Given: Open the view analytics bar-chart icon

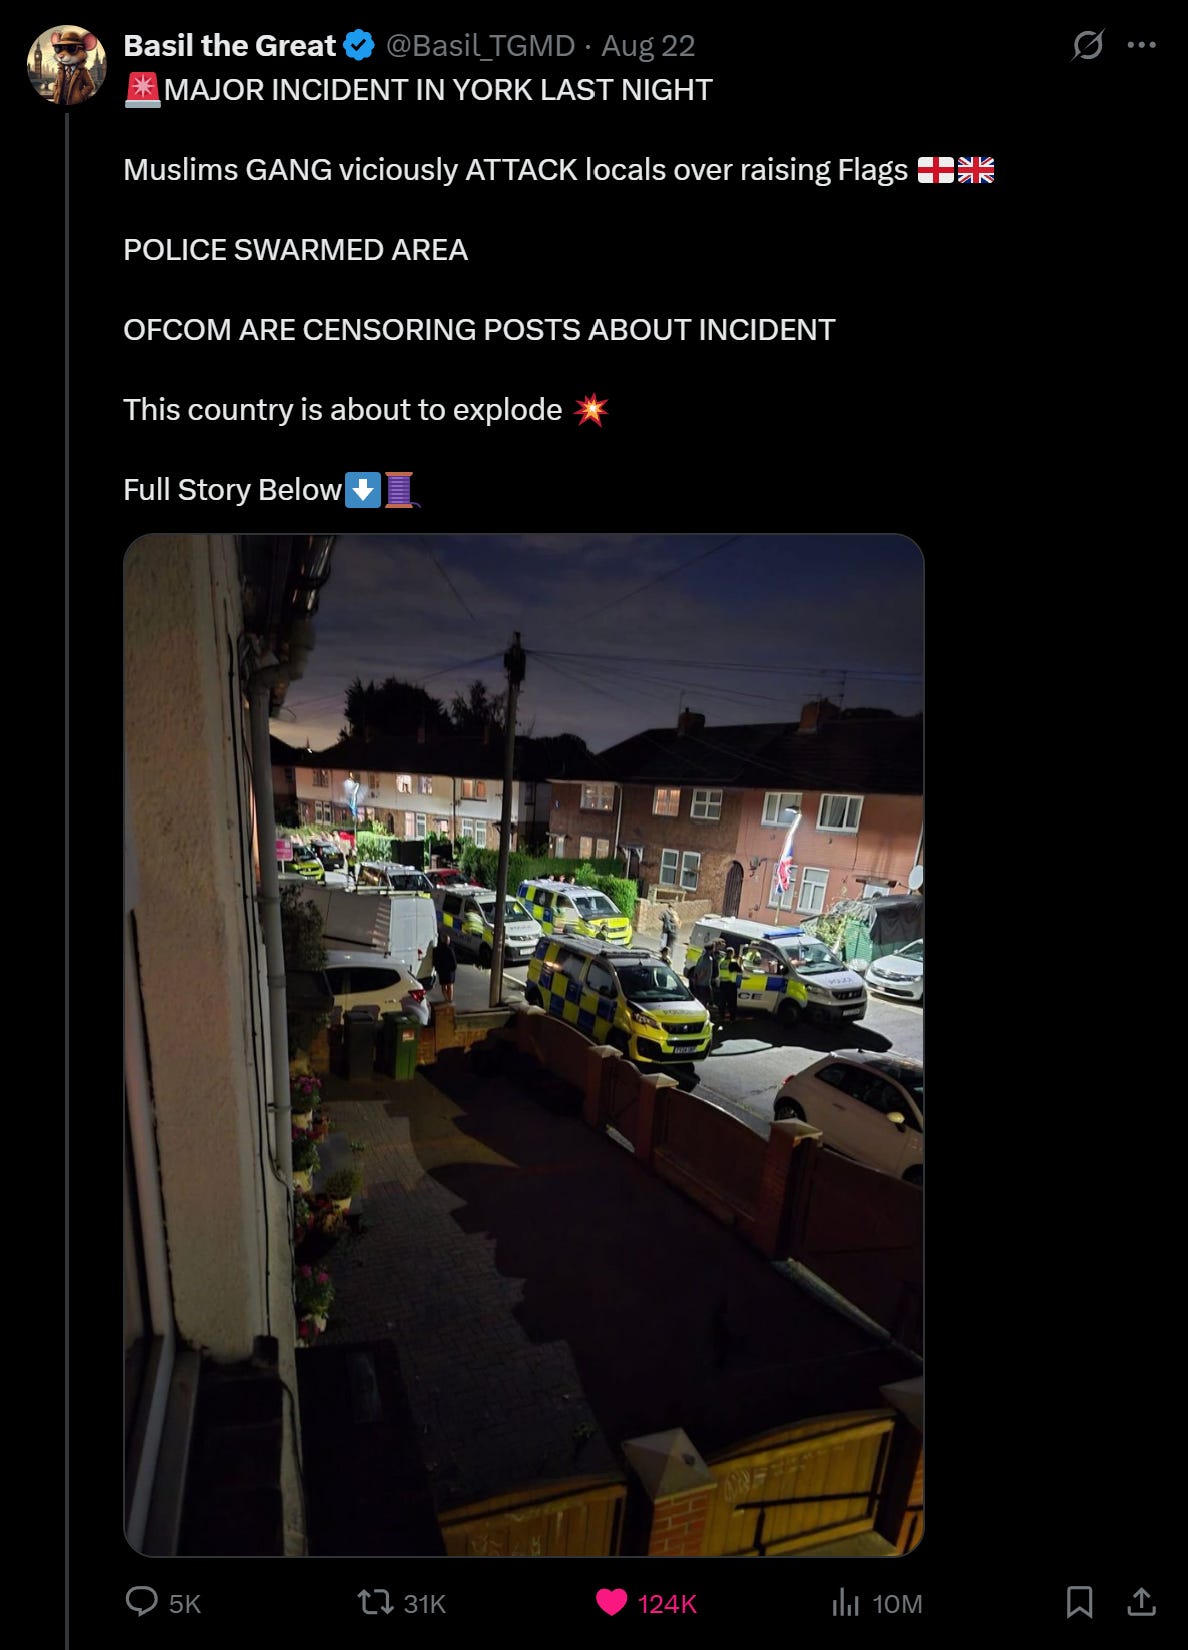Looking at the screenshot, I should (845, 1603).
